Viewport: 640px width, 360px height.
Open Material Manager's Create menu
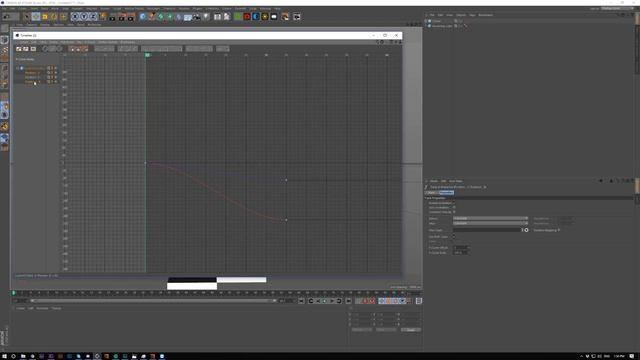pyautogui.click(x=20, y=308)
